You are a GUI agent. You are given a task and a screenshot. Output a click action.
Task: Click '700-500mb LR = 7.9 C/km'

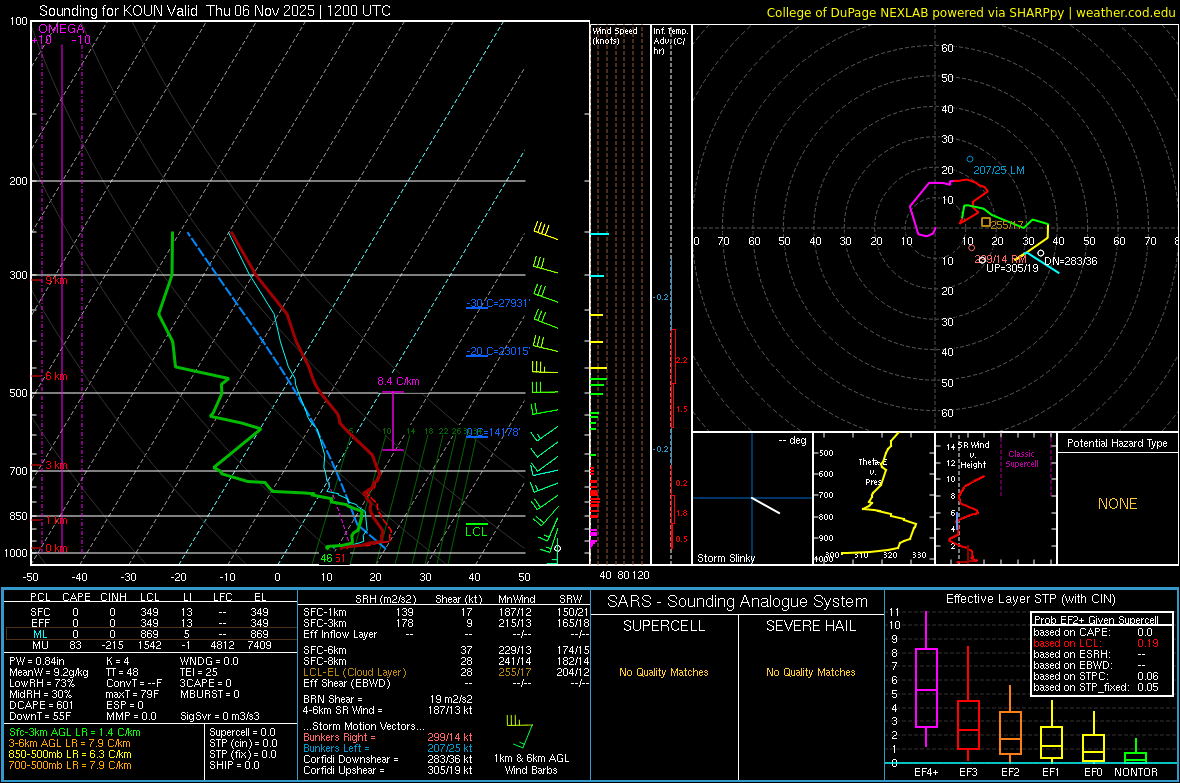[x=69, y=765]
